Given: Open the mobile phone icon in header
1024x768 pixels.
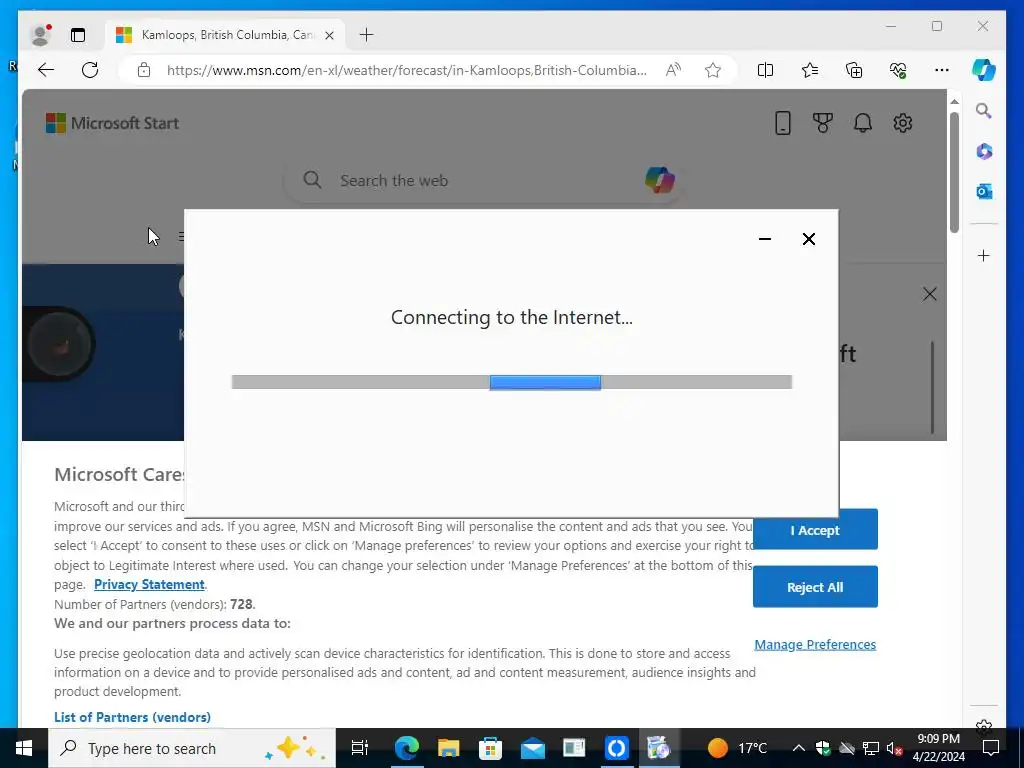Looking at the screenshot, I should [x=782, y=123].
